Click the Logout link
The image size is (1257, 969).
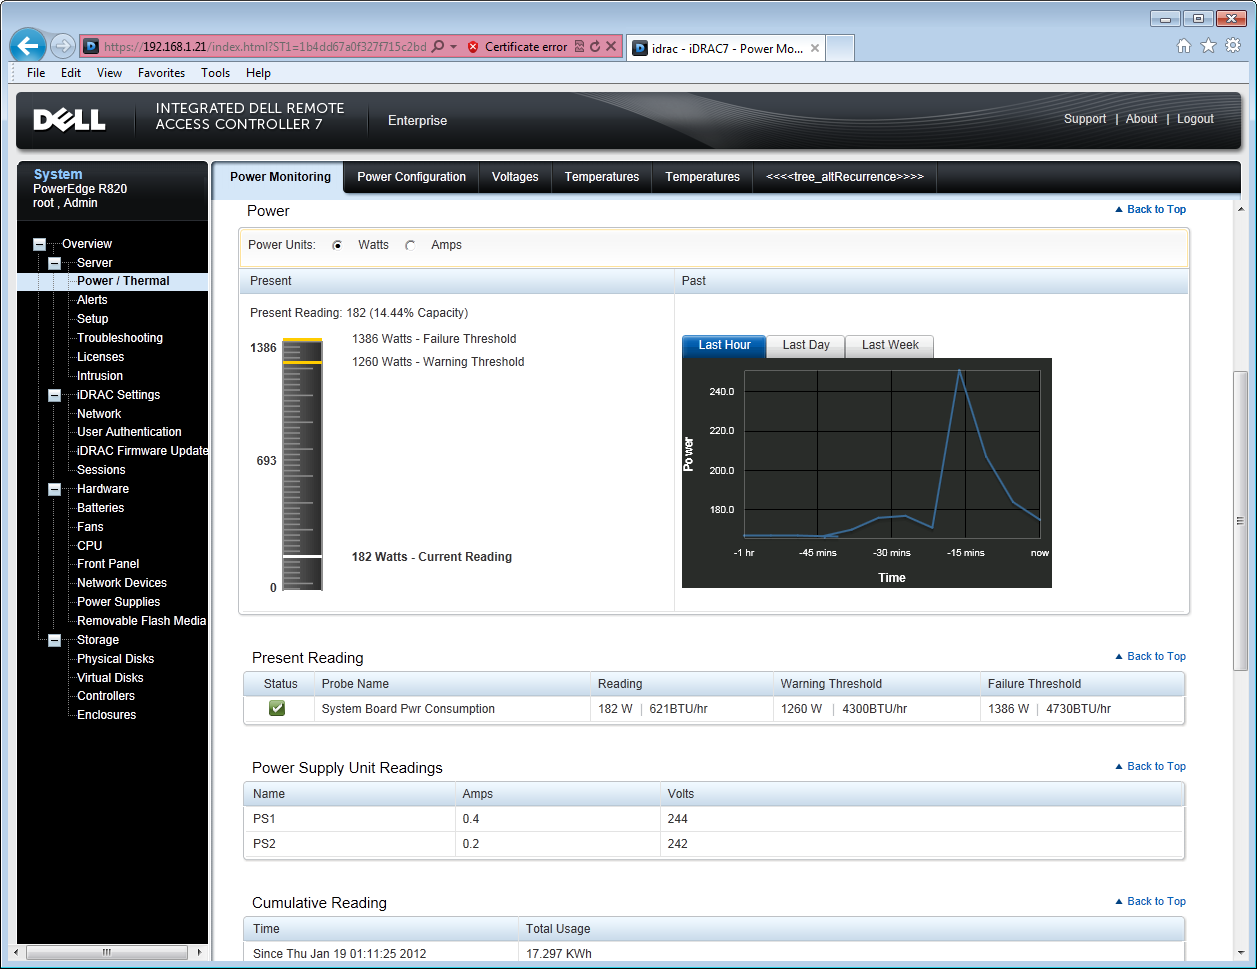(1195, 119)
